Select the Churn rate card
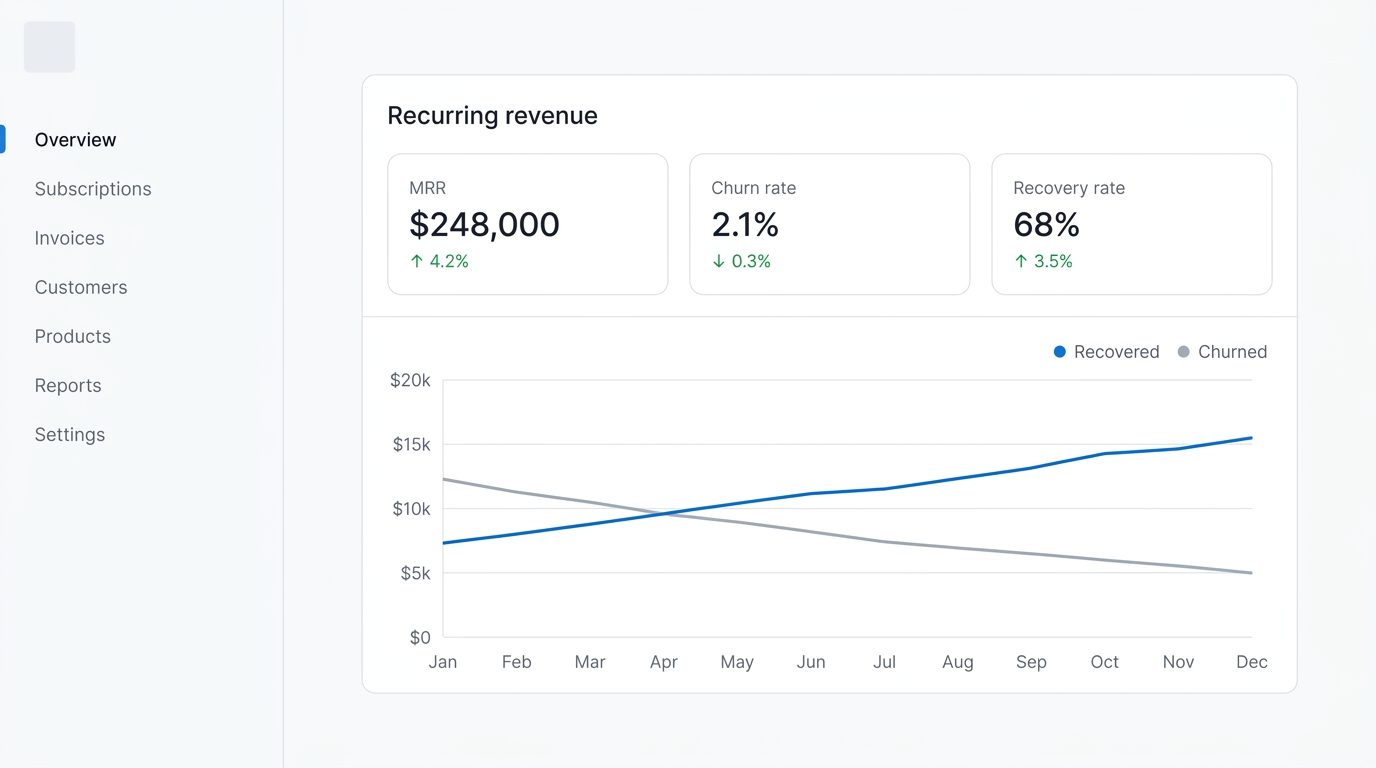 tap(830, 224)
